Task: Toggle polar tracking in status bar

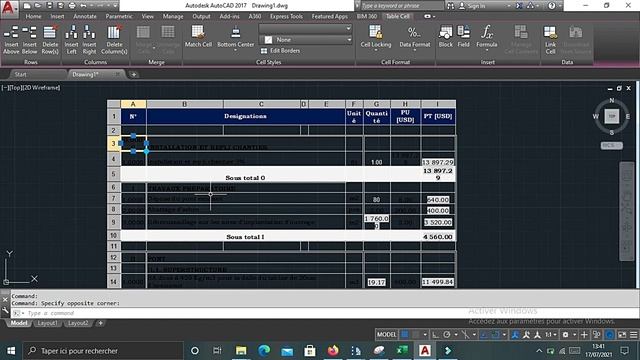Action: (447, 335)
